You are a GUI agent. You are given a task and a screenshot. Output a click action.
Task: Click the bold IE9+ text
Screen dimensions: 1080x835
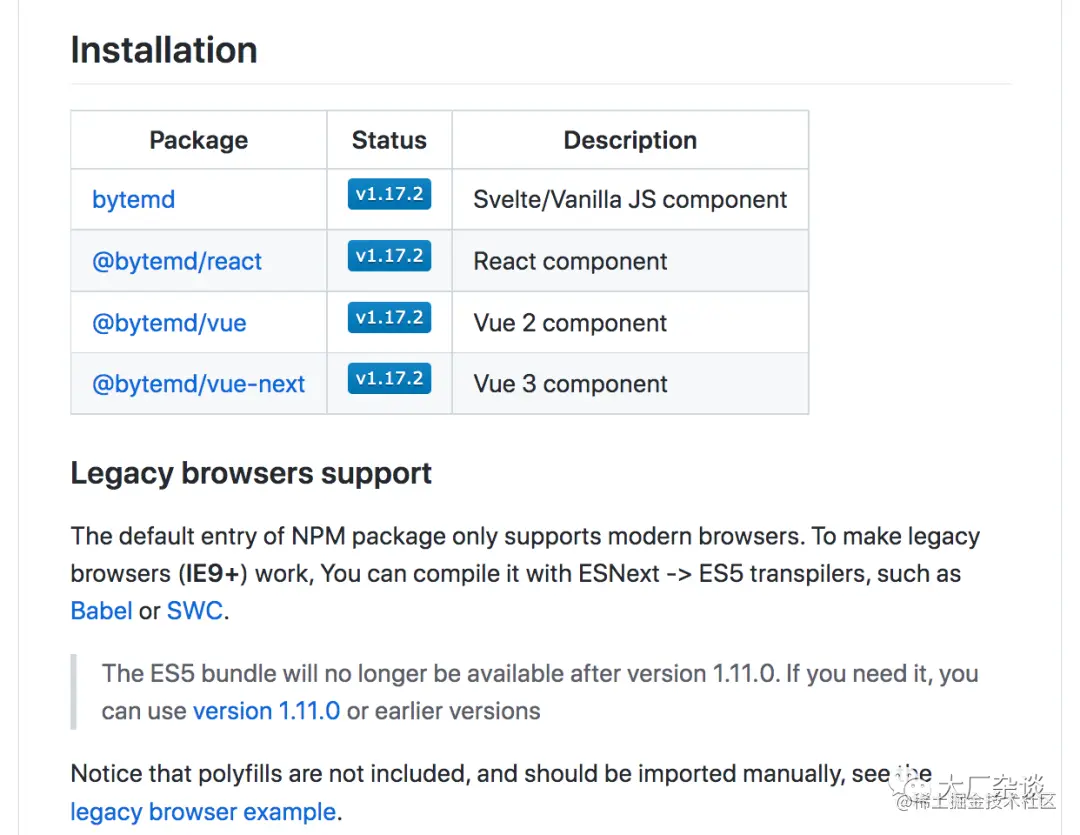[x=215, y=574]
